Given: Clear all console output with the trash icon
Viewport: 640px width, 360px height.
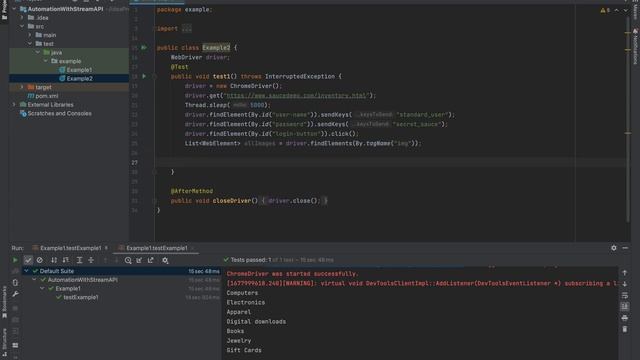Looking at the screenshot, I should (624, 329).
